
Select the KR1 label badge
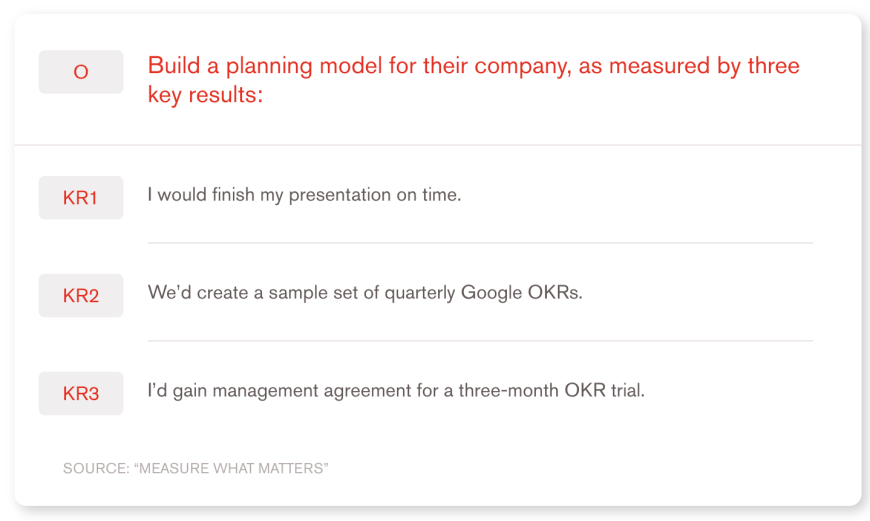(x=81, y=198)
